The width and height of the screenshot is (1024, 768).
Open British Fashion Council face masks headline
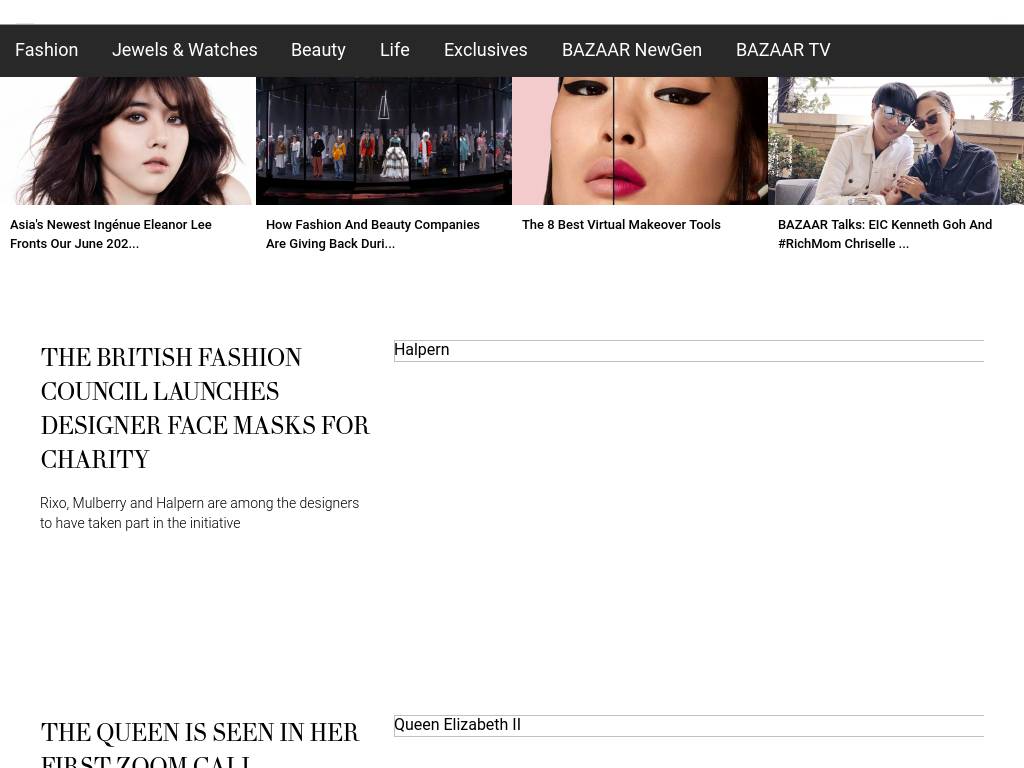(205, 408)
